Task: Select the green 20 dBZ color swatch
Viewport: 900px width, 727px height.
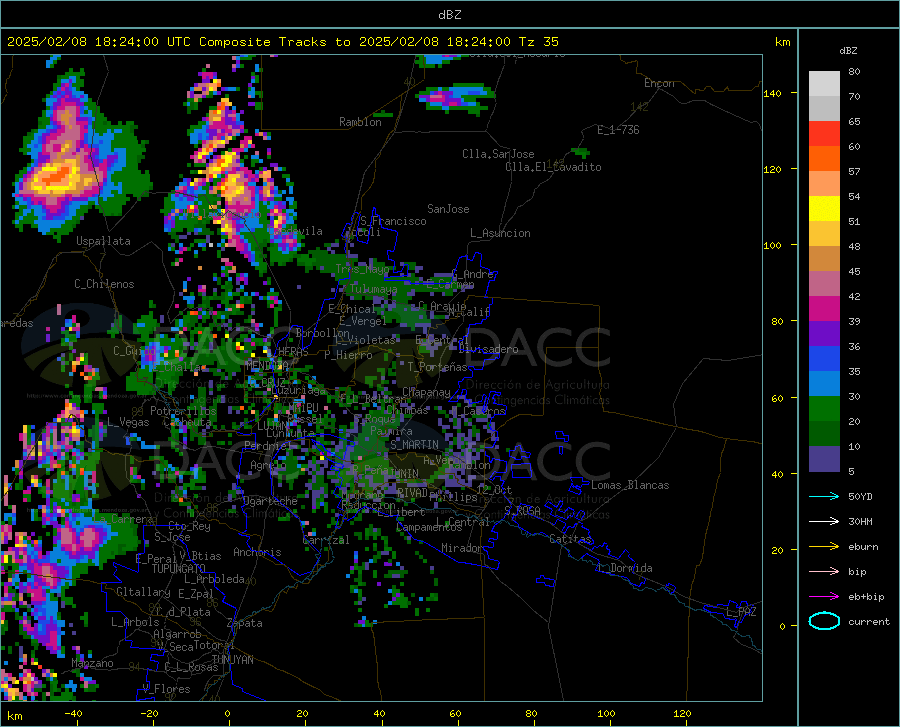Action: pos(824,409)
